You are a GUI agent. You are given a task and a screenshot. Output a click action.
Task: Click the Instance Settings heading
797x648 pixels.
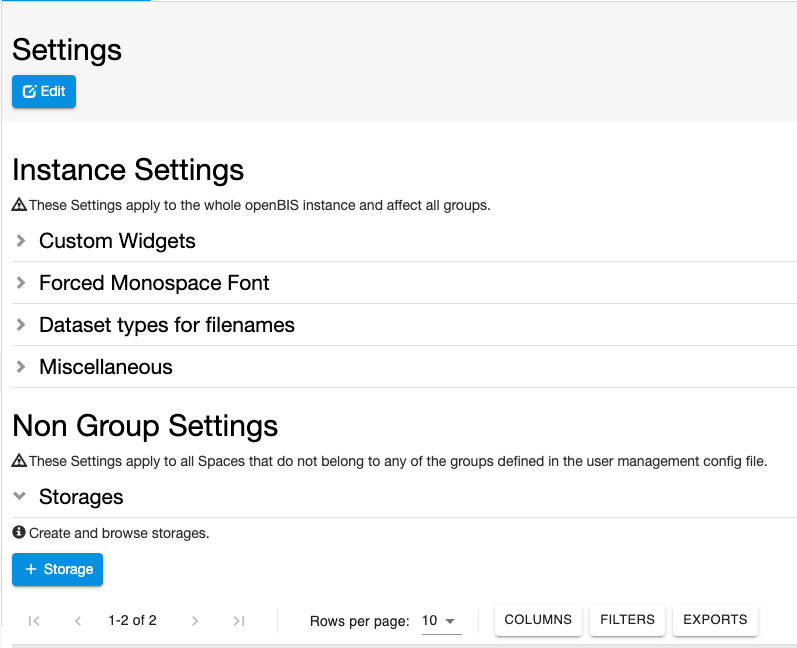click(x=128, y=170)
